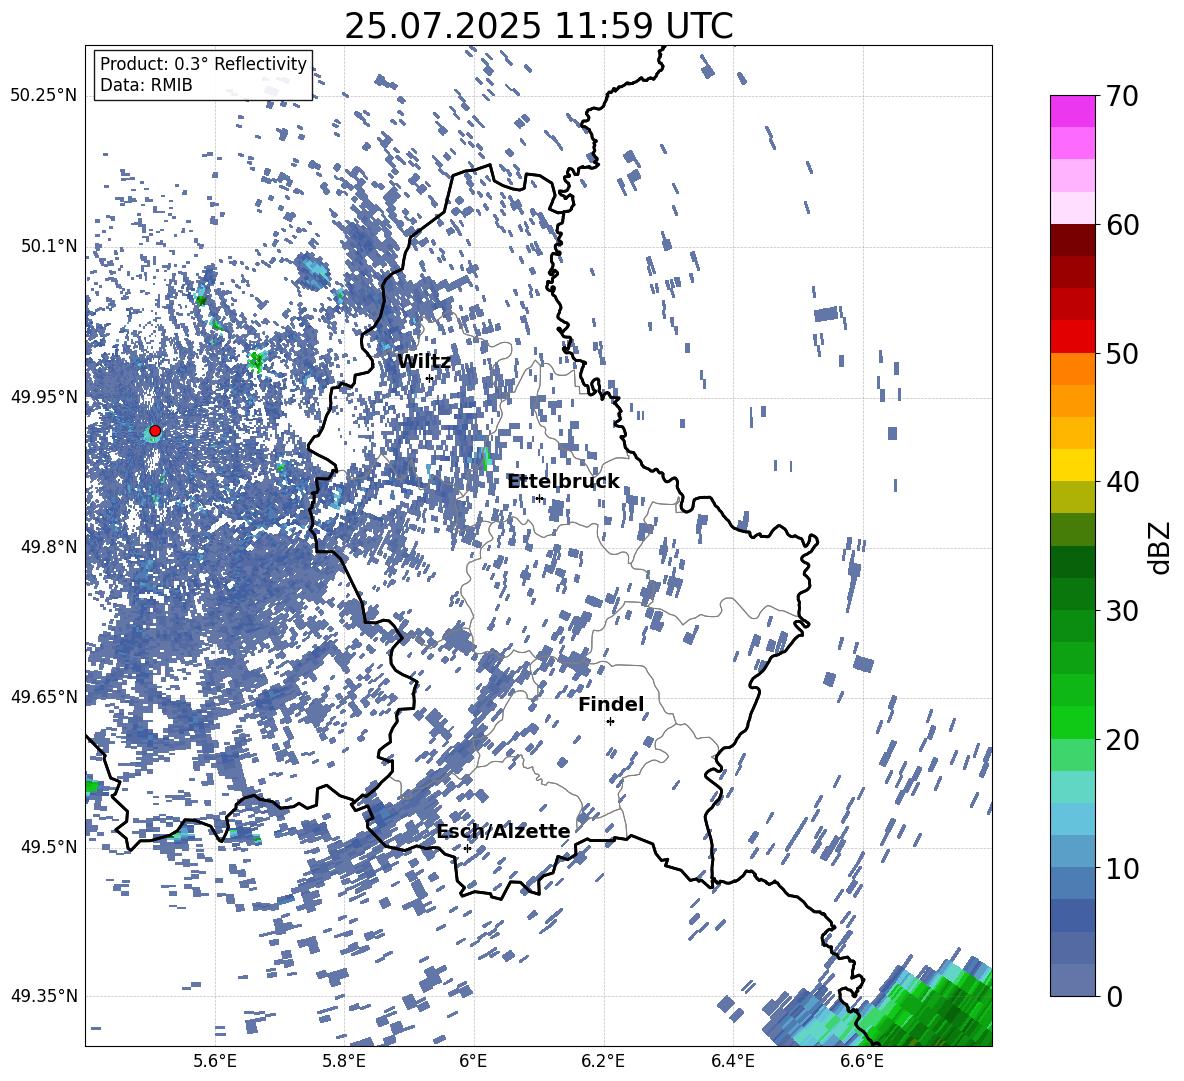Click the 6.4°E longitude label
The width and height of the screenshot is (1184, 1081).
pos(732,1061)
